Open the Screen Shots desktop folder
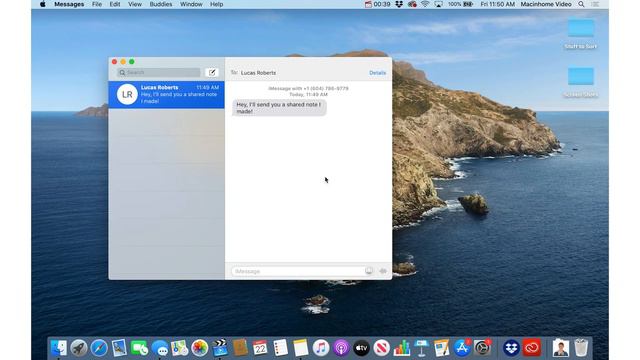The width and height of the screenshot is (640, 360). tap(580, 82)
